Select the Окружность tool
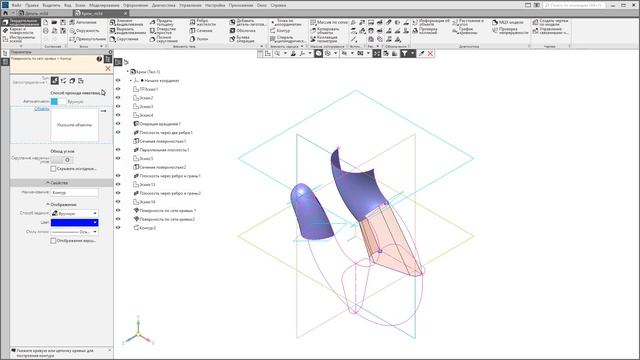This screenshot has height=360, width=640. [84, 31]
